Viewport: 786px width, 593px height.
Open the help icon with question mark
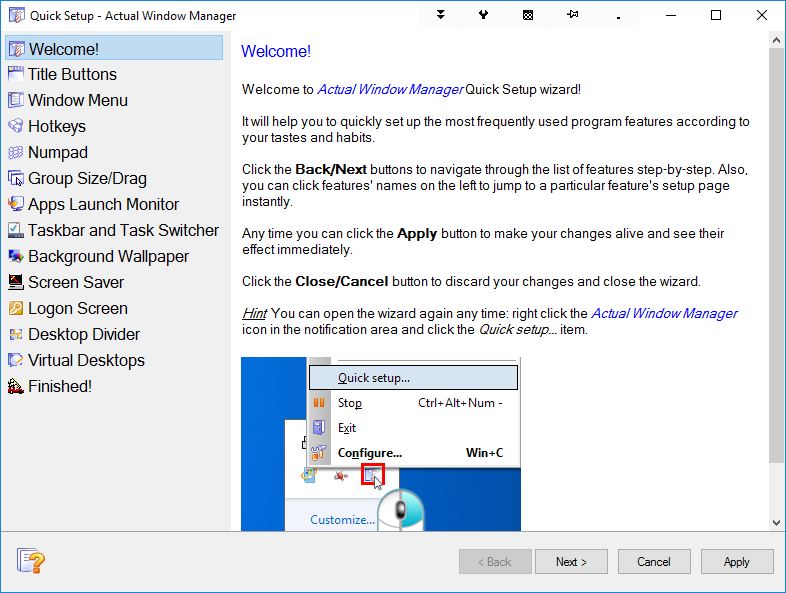(x=31, y=560)
